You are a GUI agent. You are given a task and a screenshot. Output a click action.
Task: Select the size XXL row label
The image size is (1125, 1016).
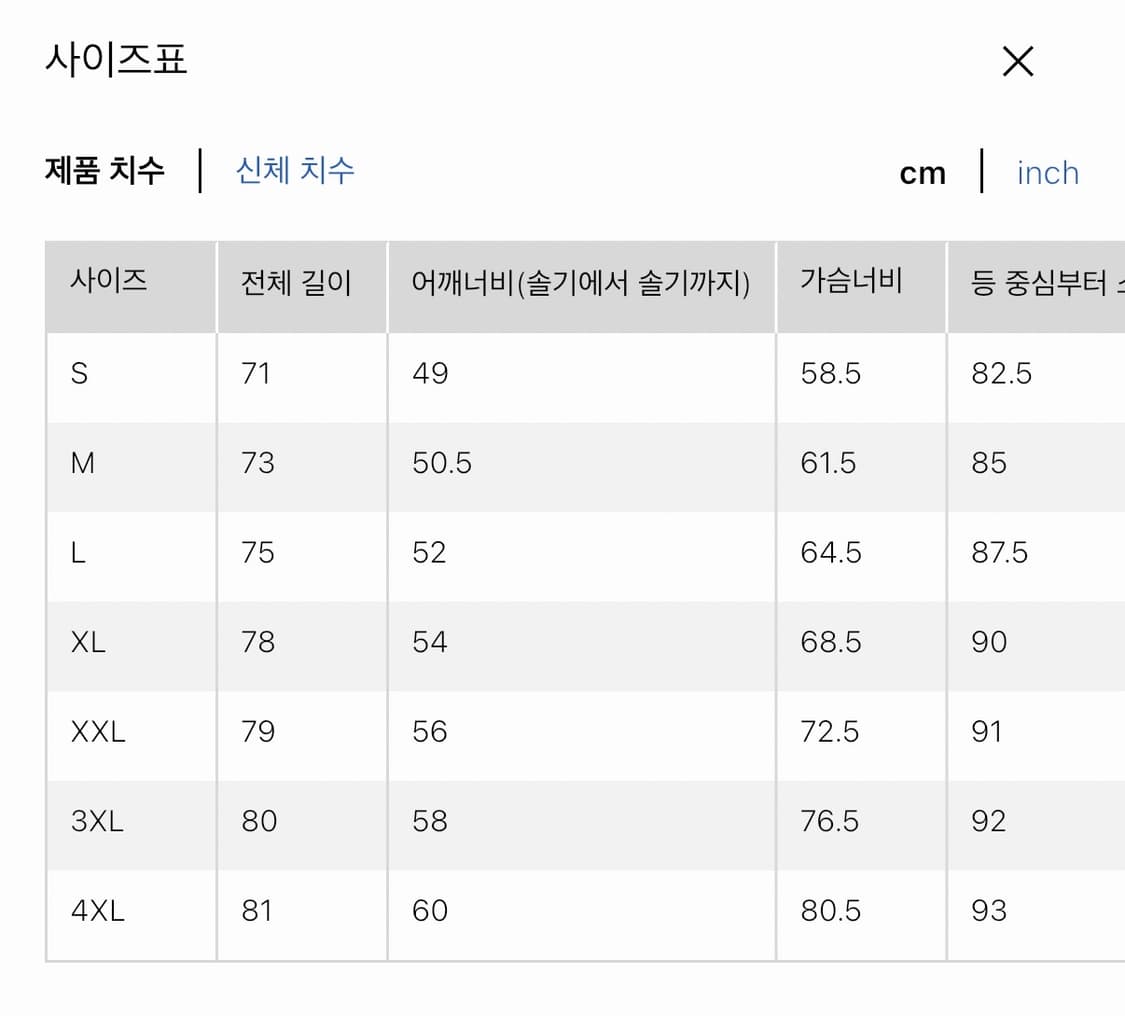(x=95, y=732)
